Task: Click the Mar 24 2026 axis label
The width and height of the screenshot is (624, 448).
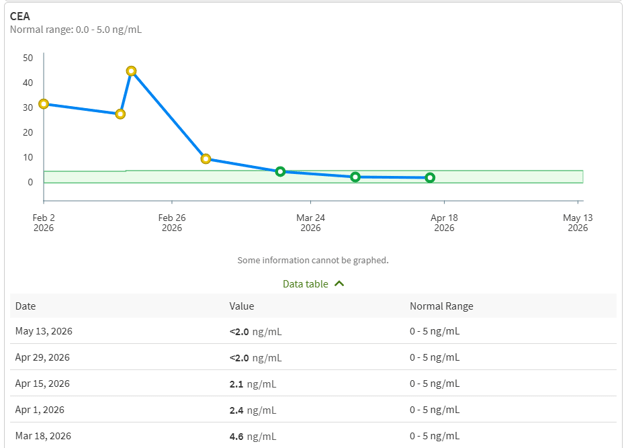Action: point(310,223)
